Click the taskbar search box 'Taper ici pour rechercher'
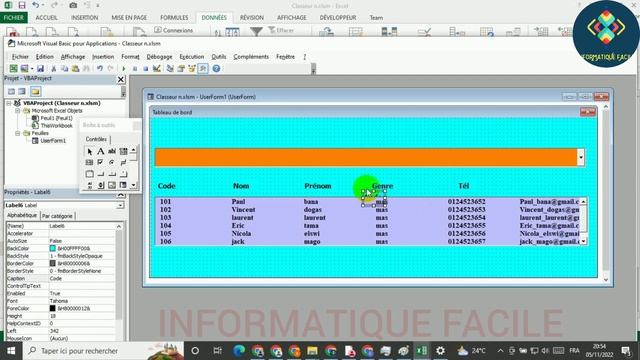The width and height of the screenshot is (640, 360). 104,351
